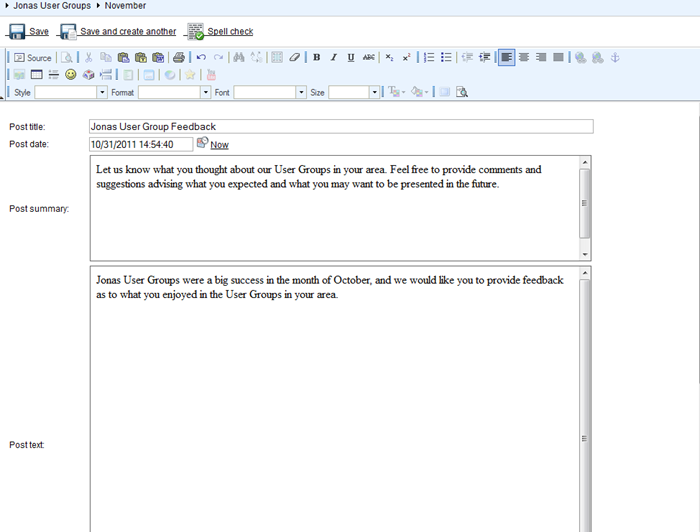The image size is (700, 532).
Task: Click the star icon in toolbar
Action: [x=190, y=75]
